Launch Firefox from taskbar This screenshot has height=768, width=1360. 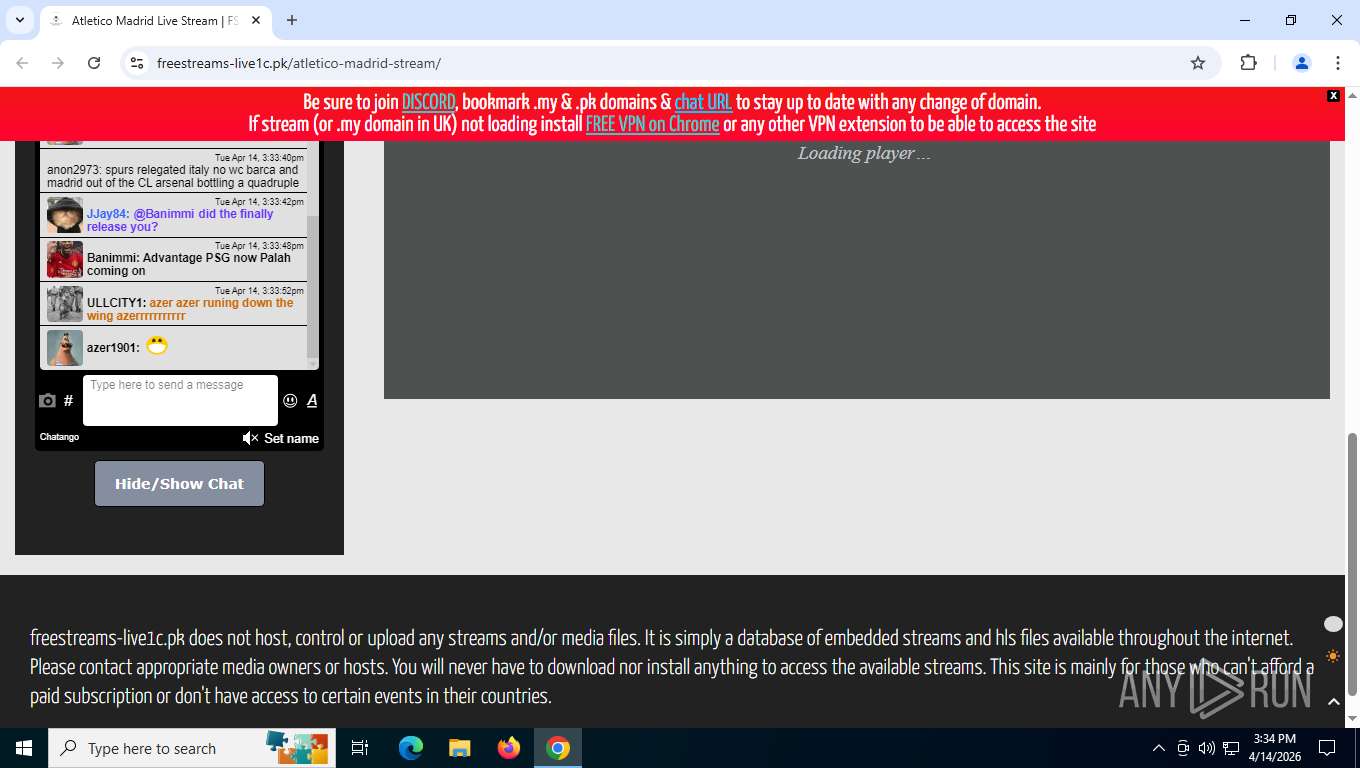pos(509,748)
